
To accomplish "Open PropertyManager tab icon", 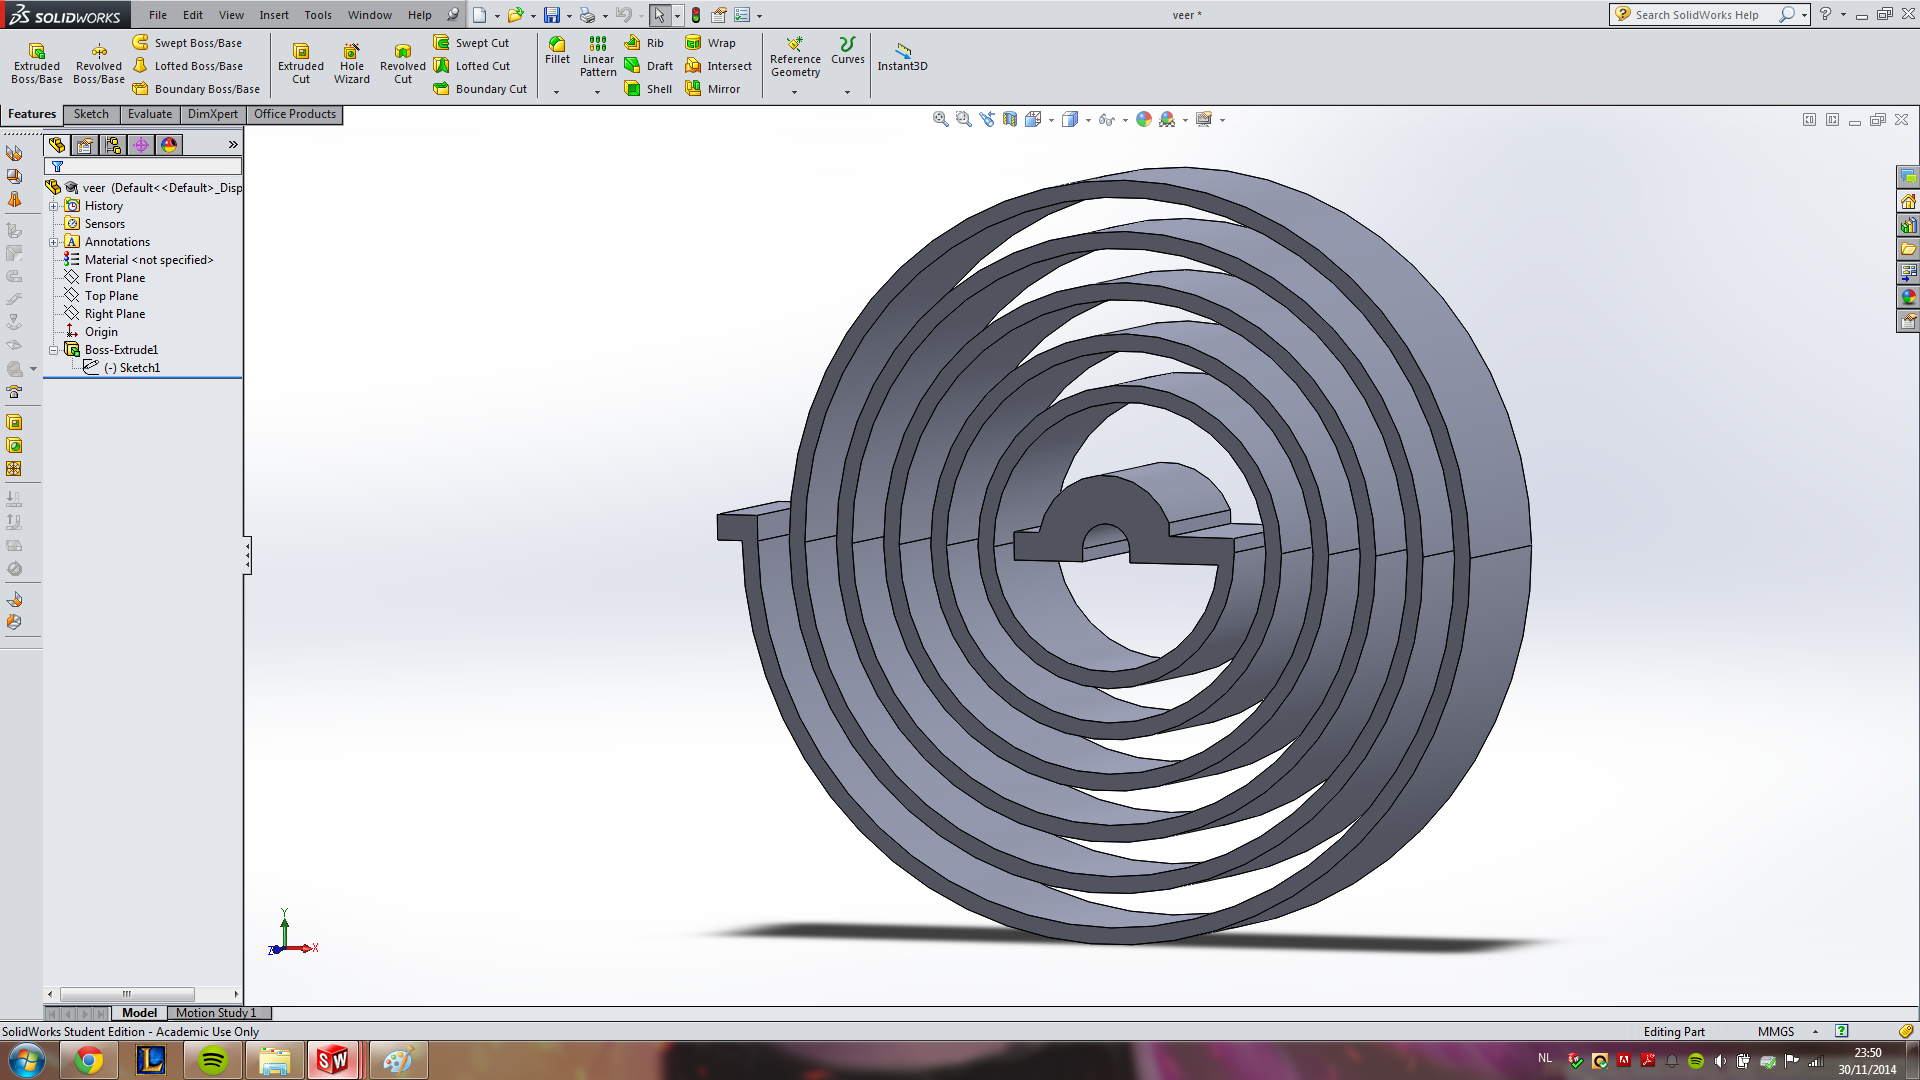I will pos(85,145).
